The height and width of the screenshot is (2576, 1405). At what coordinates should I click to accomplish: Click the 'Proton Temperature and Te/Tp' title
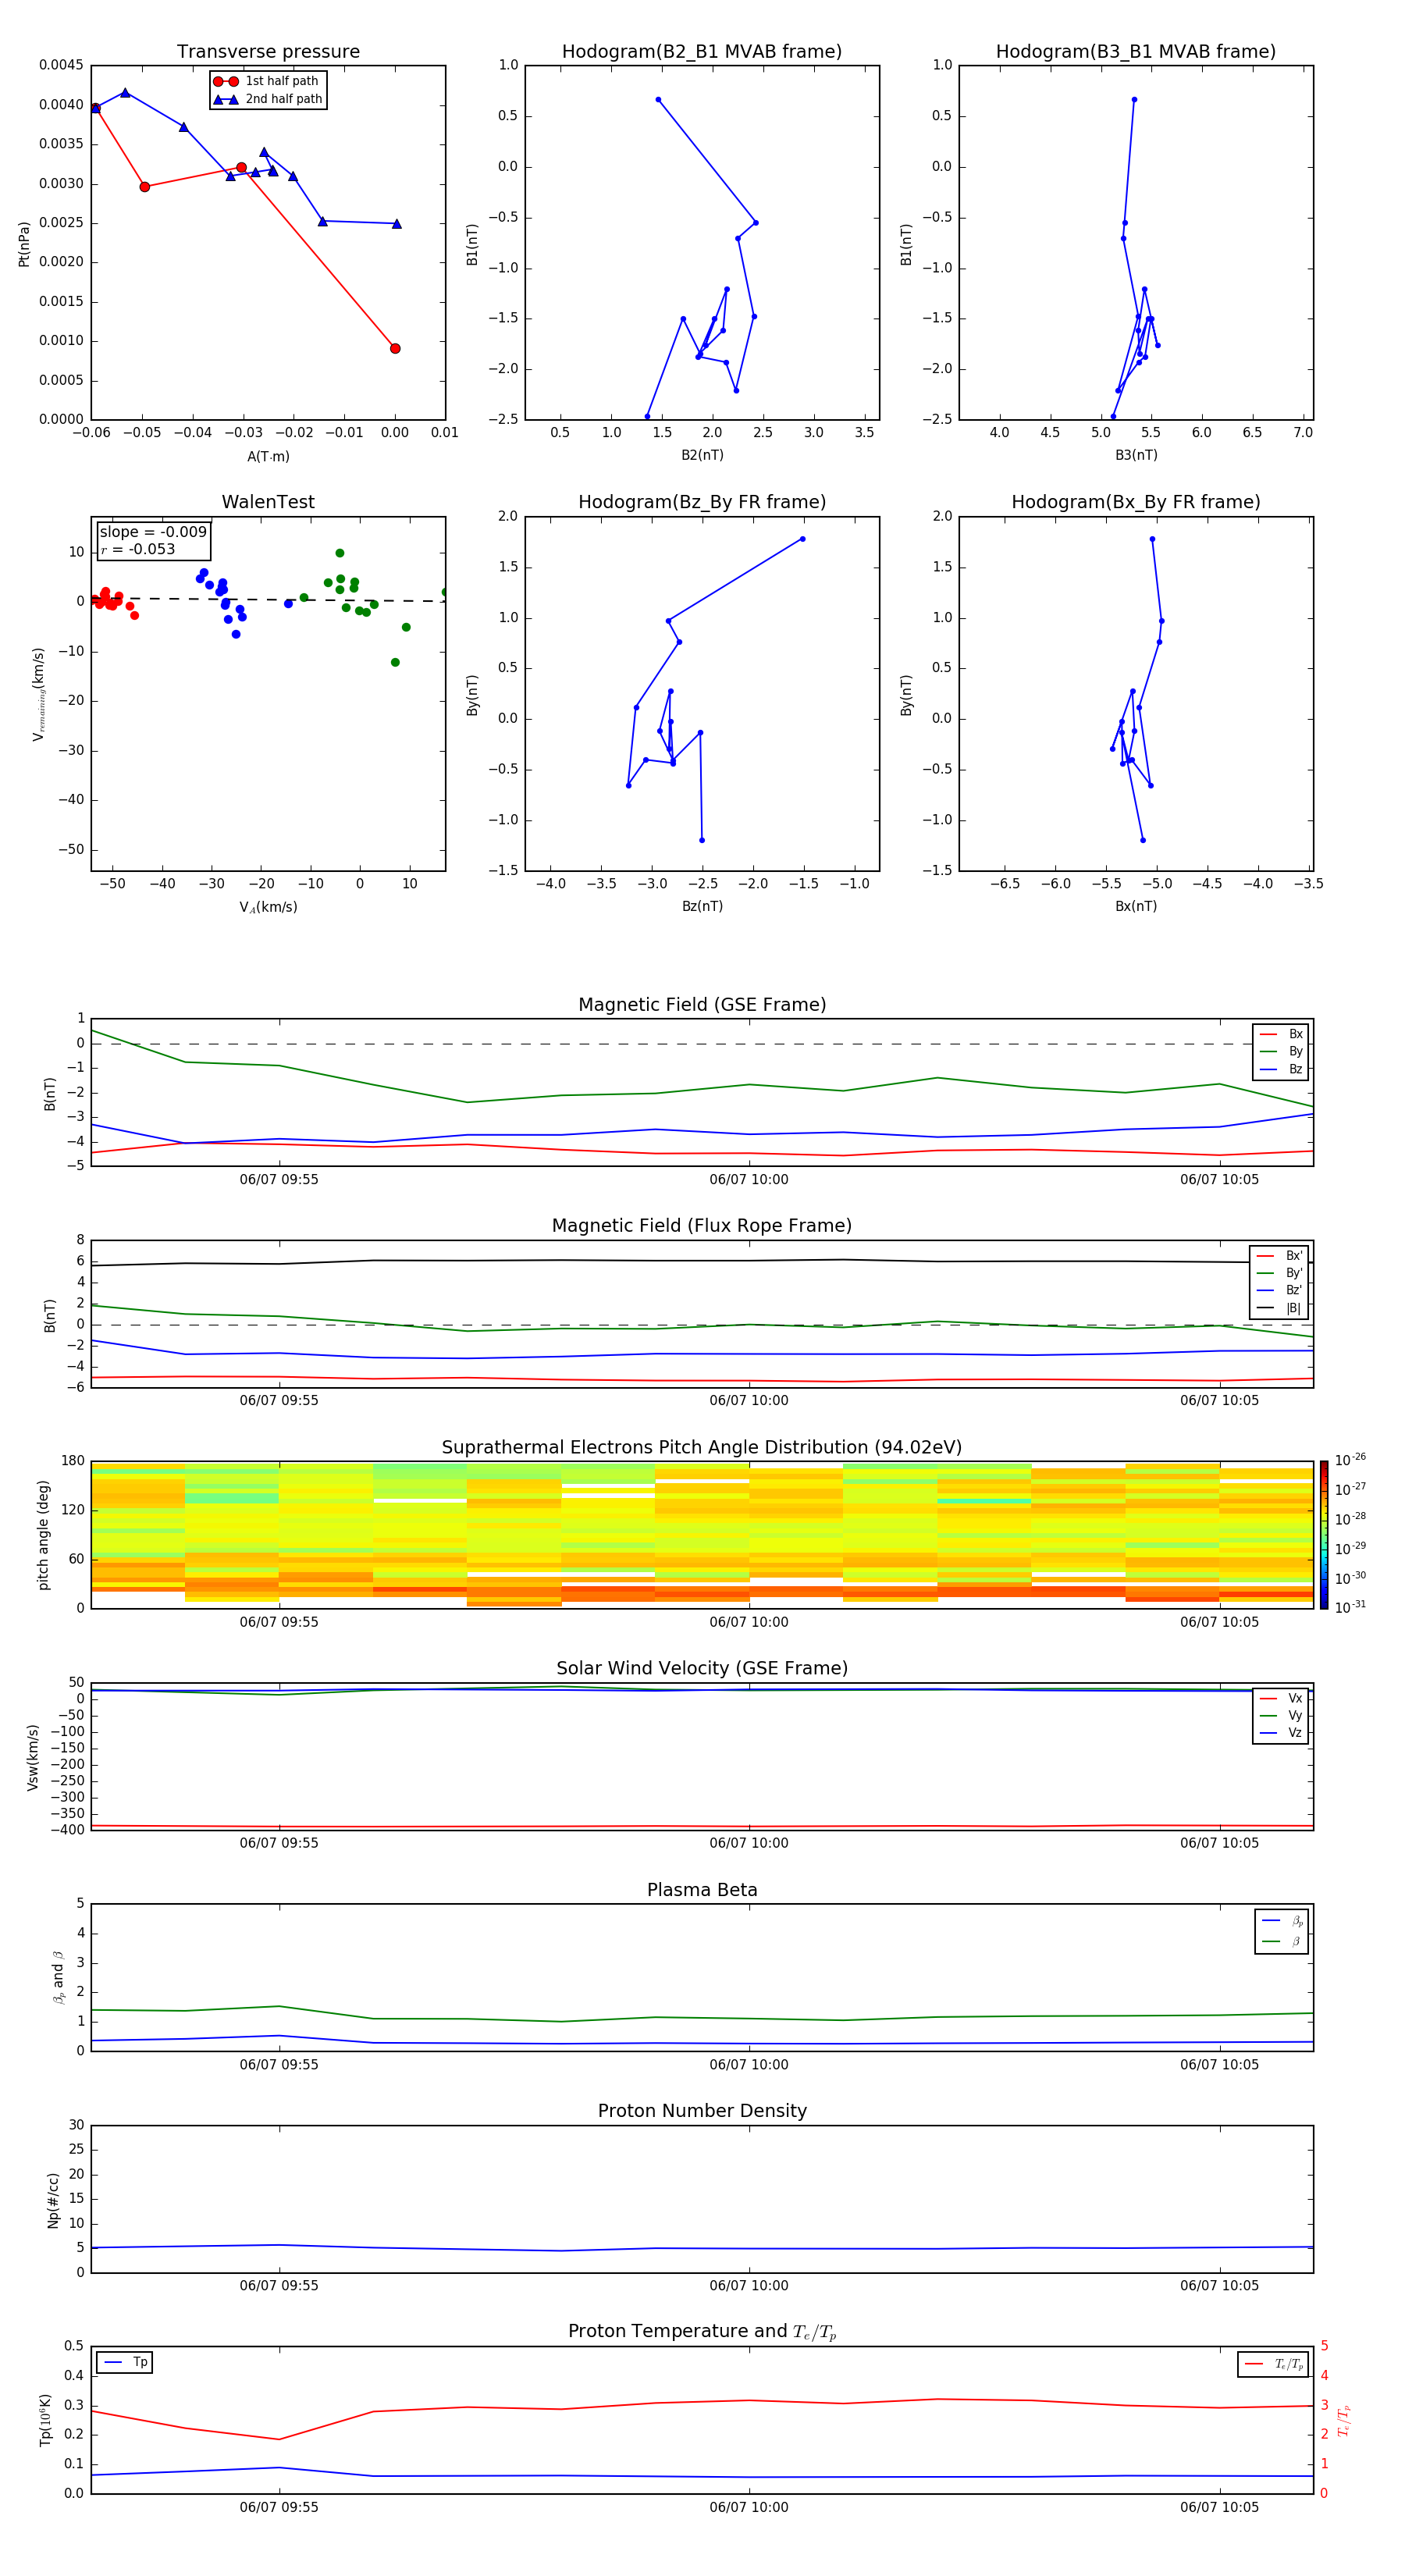coord(702,2332)
